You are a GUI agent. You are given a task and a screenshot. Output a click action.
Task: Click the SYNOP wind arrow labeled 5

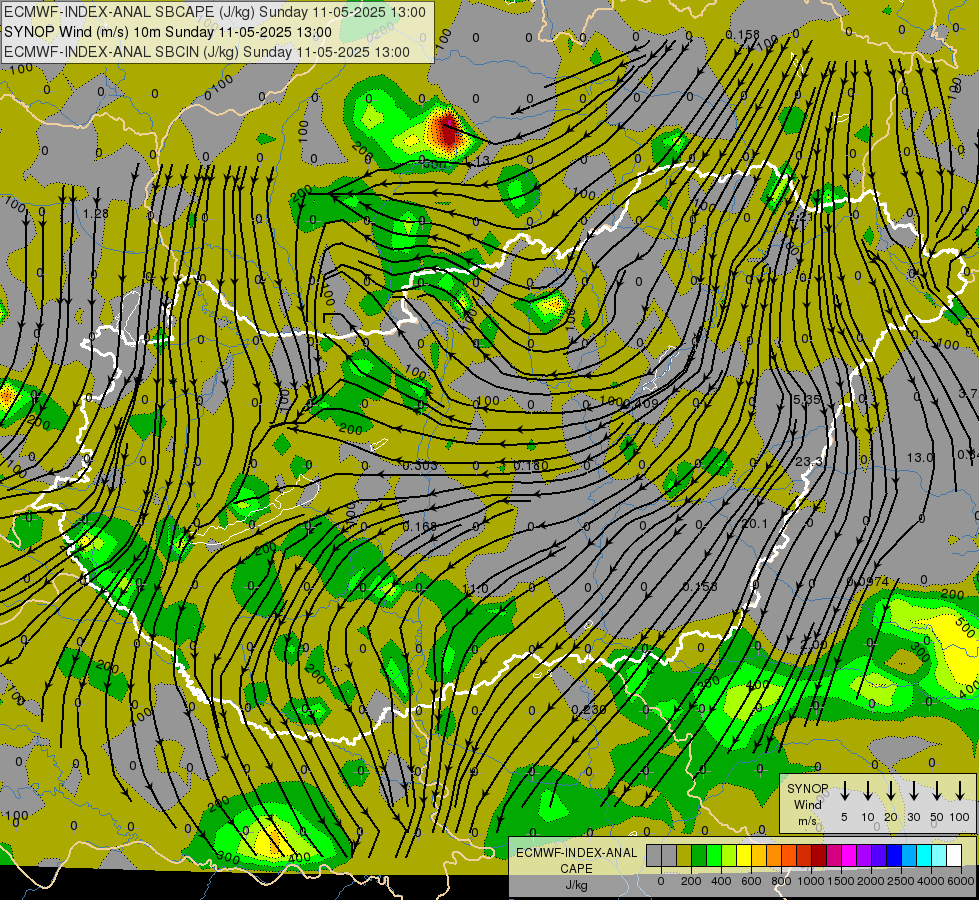pos(844,790)
